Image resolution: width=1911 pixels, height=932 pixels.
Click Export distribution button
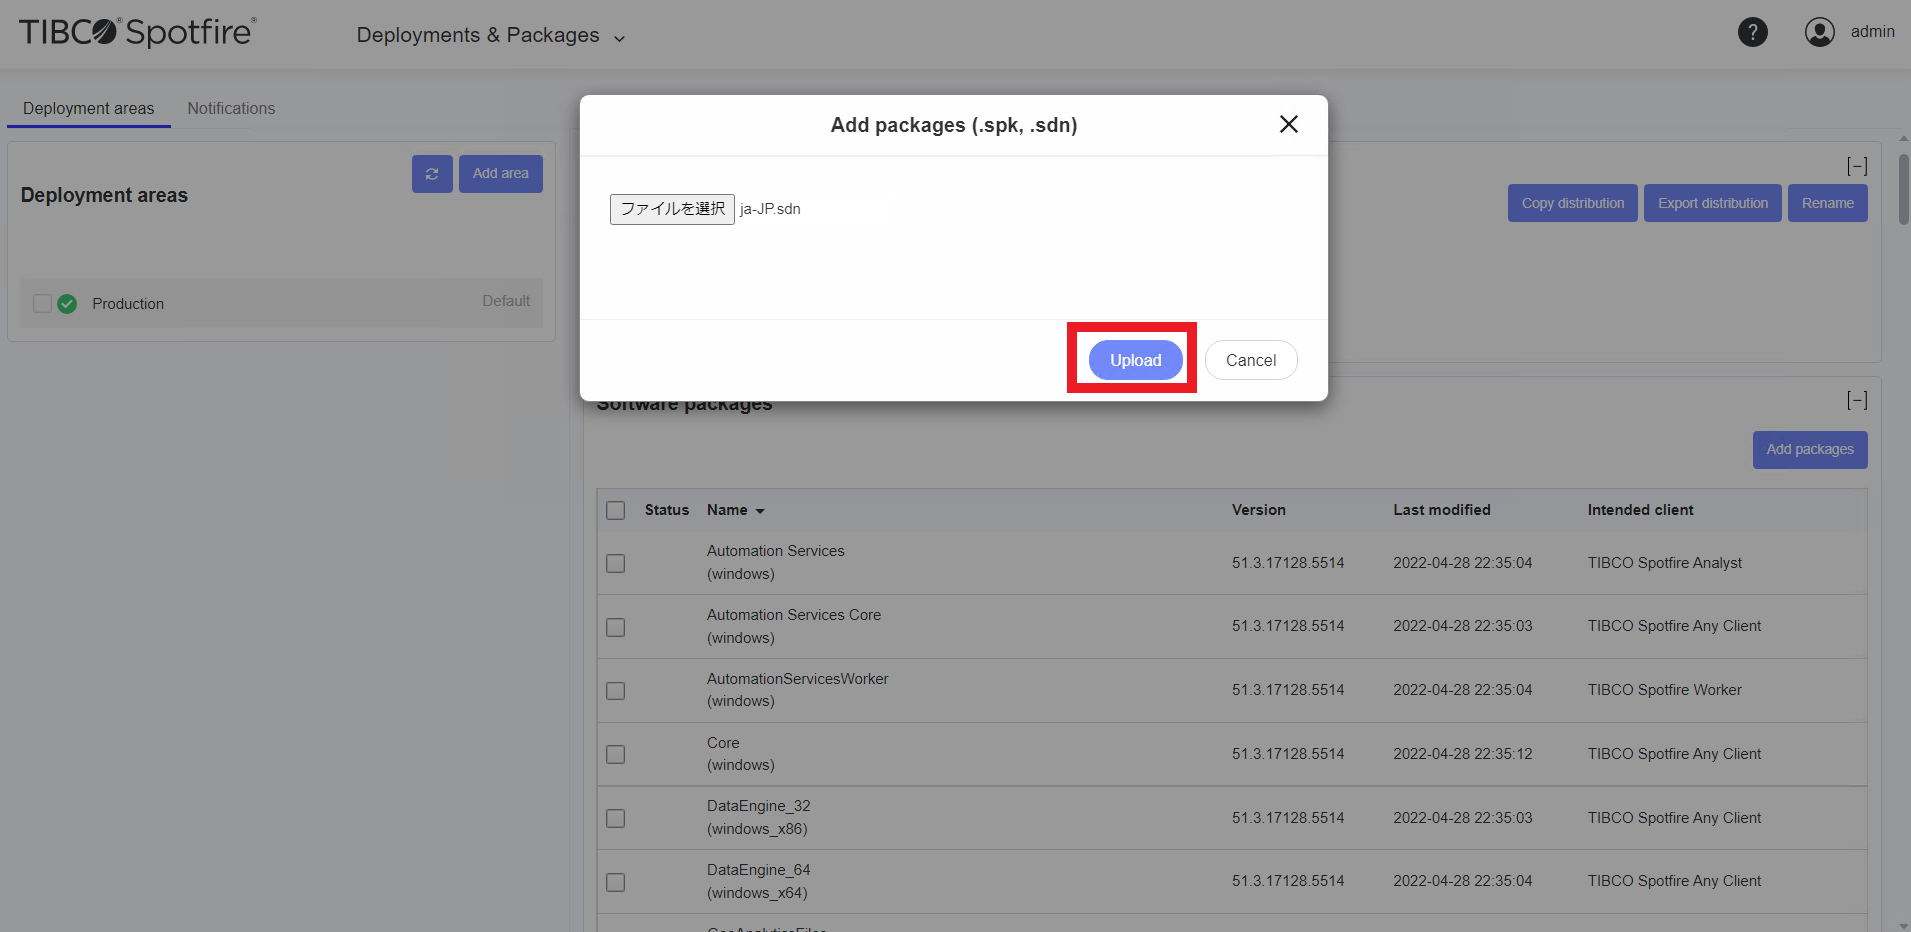click(x=1713, y=203)
